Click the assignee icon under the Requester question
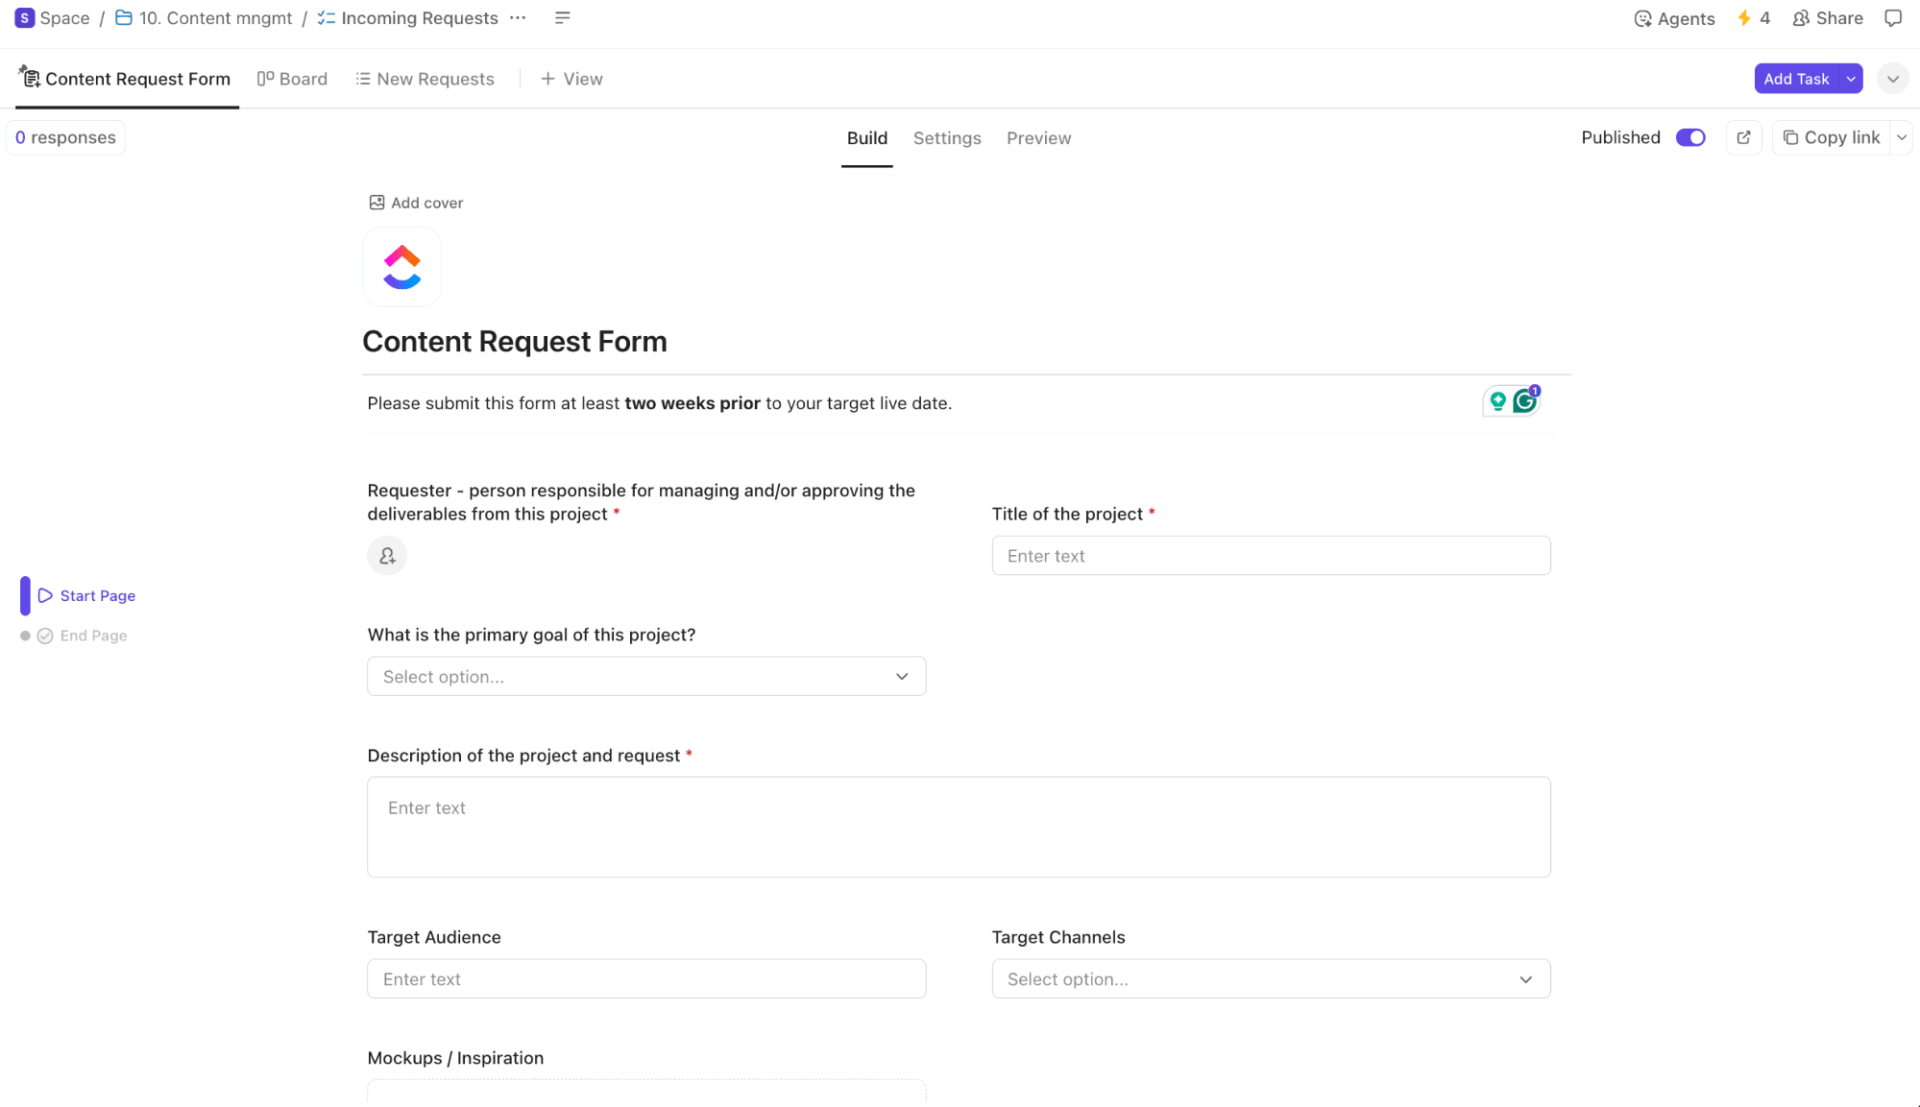 [x=387, y=555]
